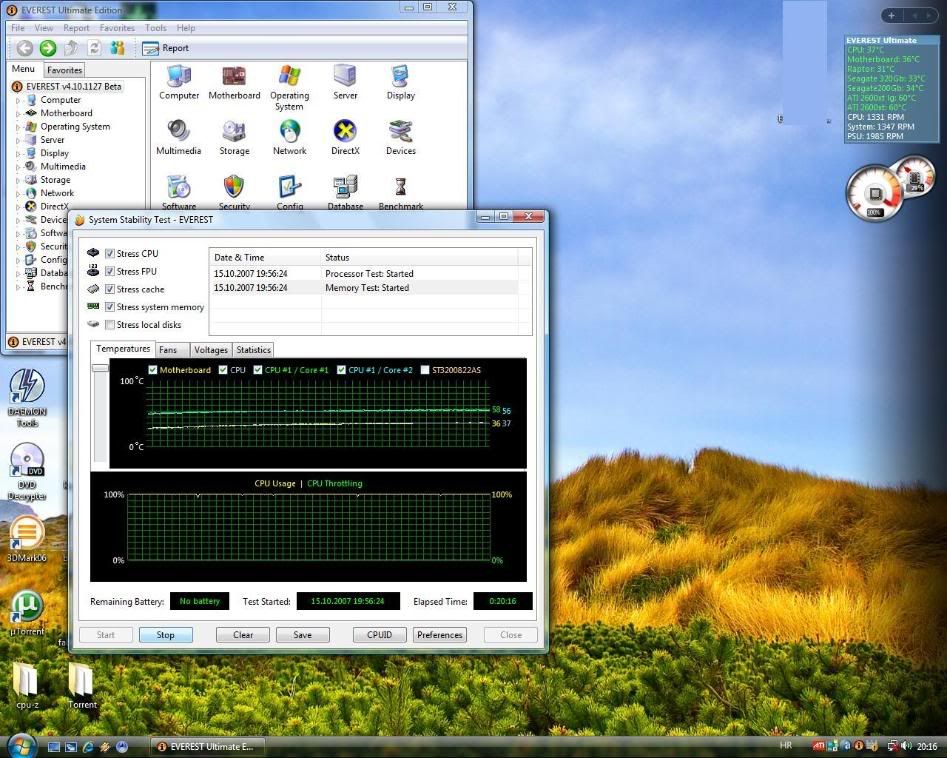
Task: Uncheck the Stress cache checkbox
Action: pyautogui.click(x=110, y=289)
